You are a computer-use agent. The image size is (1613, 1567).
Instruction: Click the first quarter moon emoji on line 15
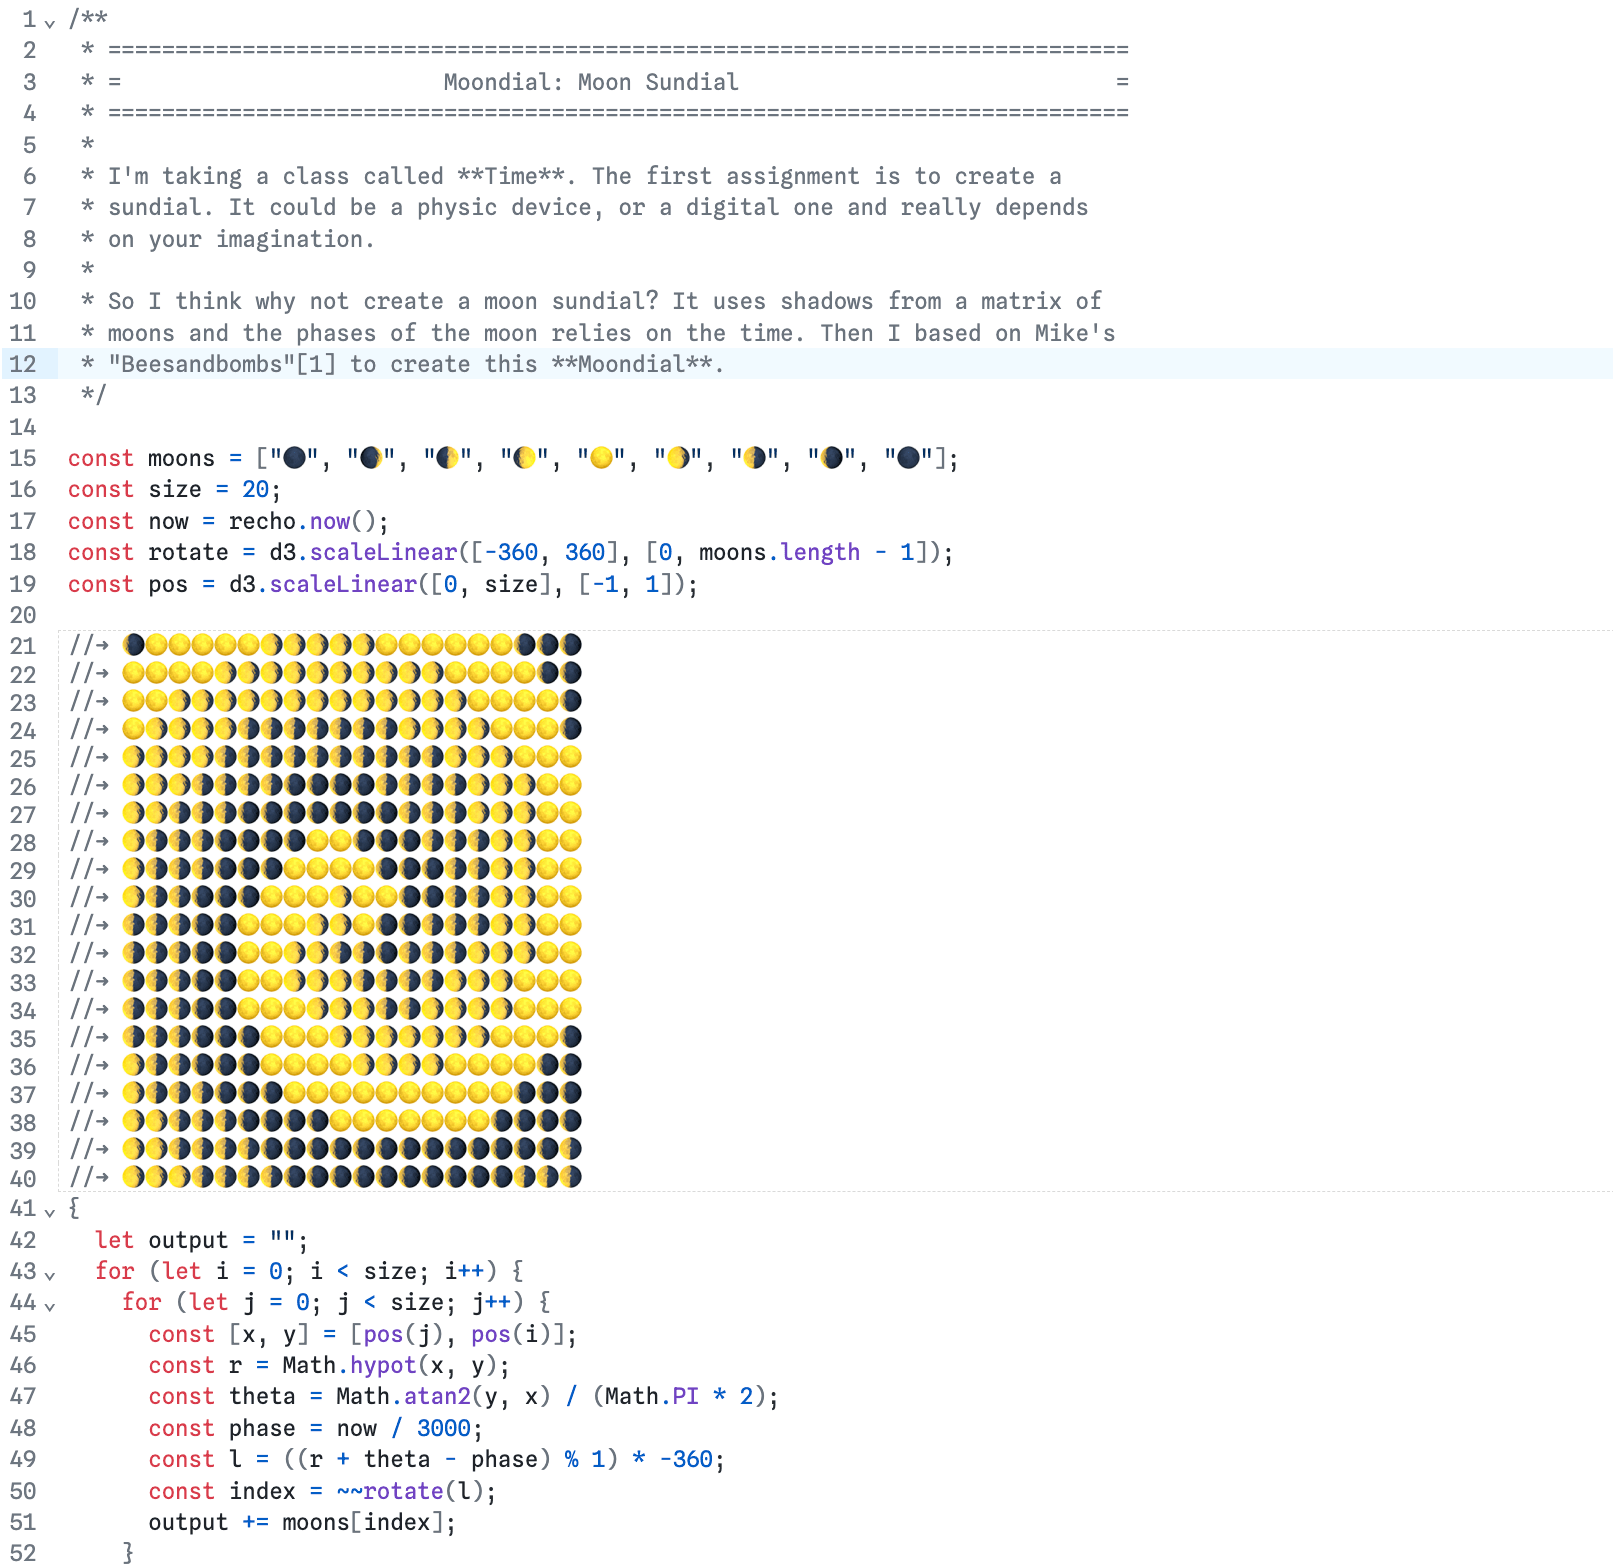[x=448, y=458]
